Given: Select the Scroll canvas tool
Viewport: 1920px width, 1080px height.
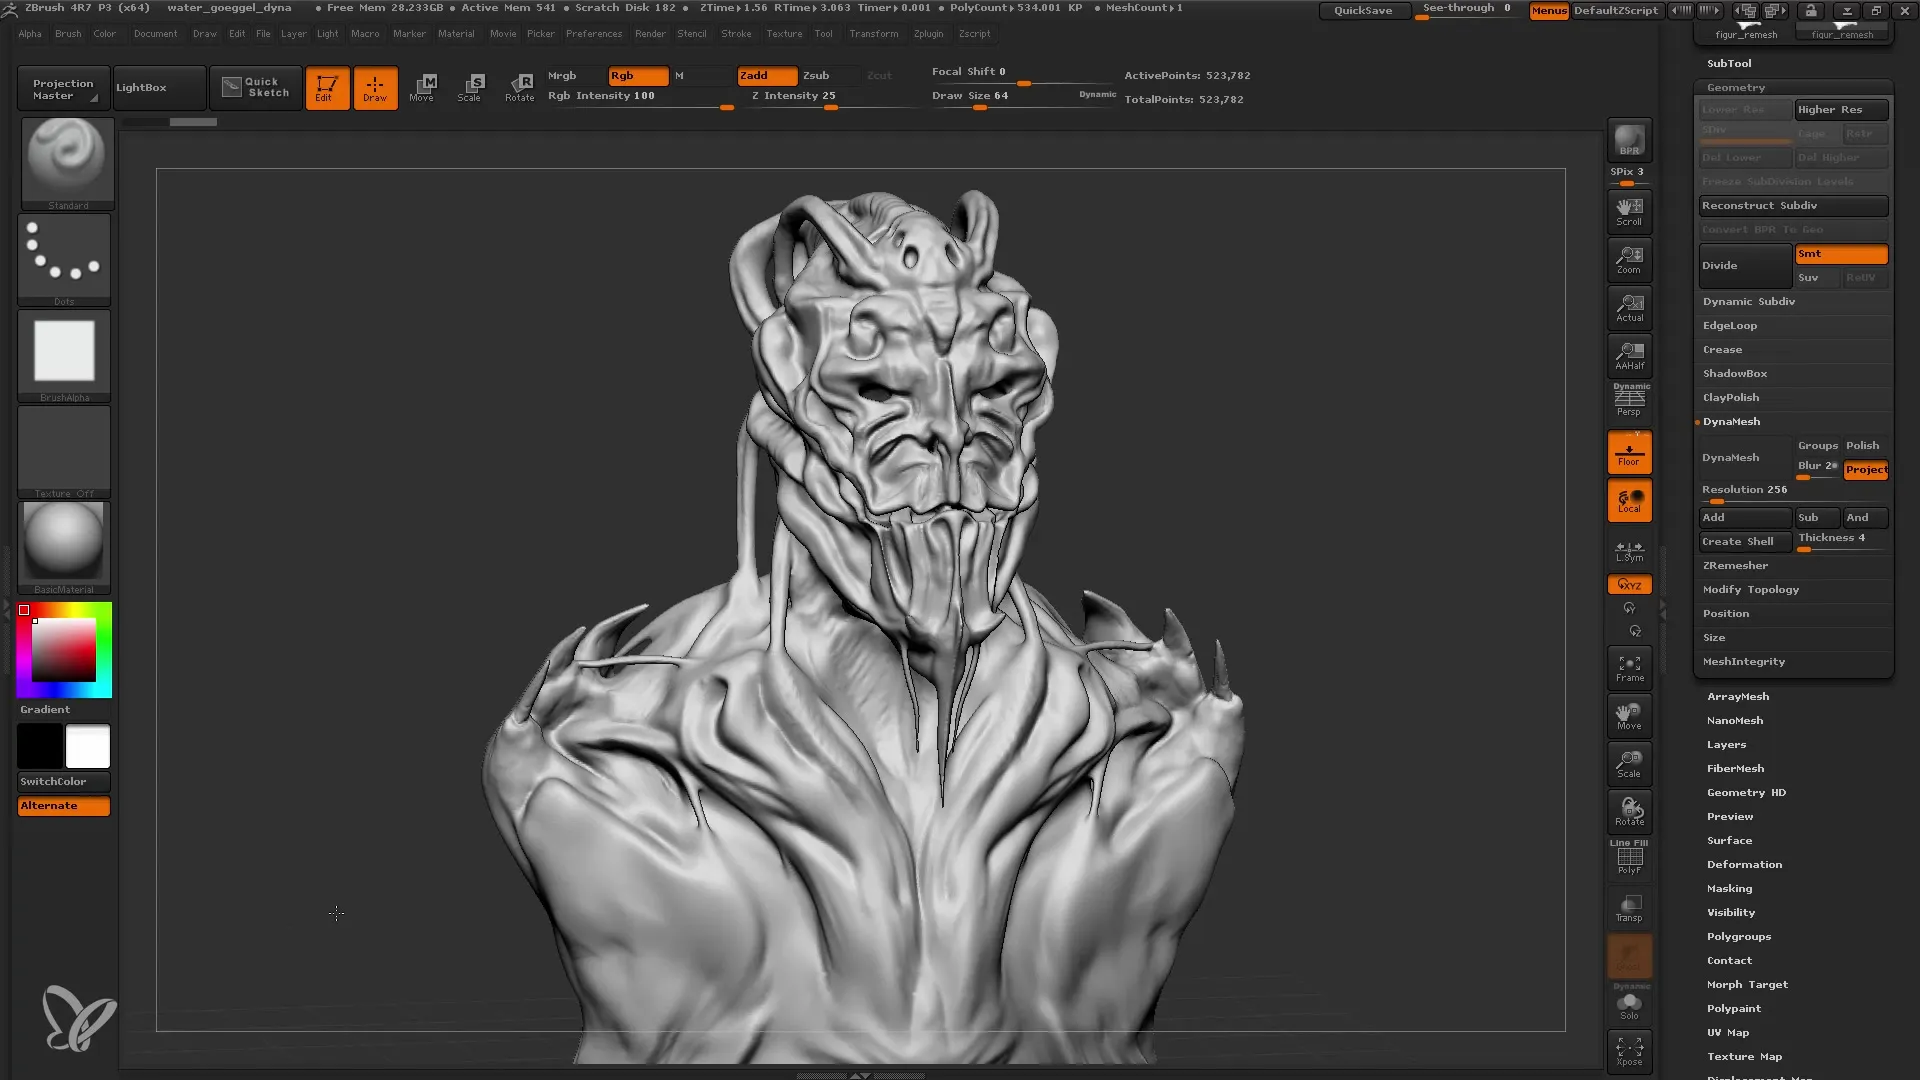Looking at the screenshot, I should click(1629, 211).
